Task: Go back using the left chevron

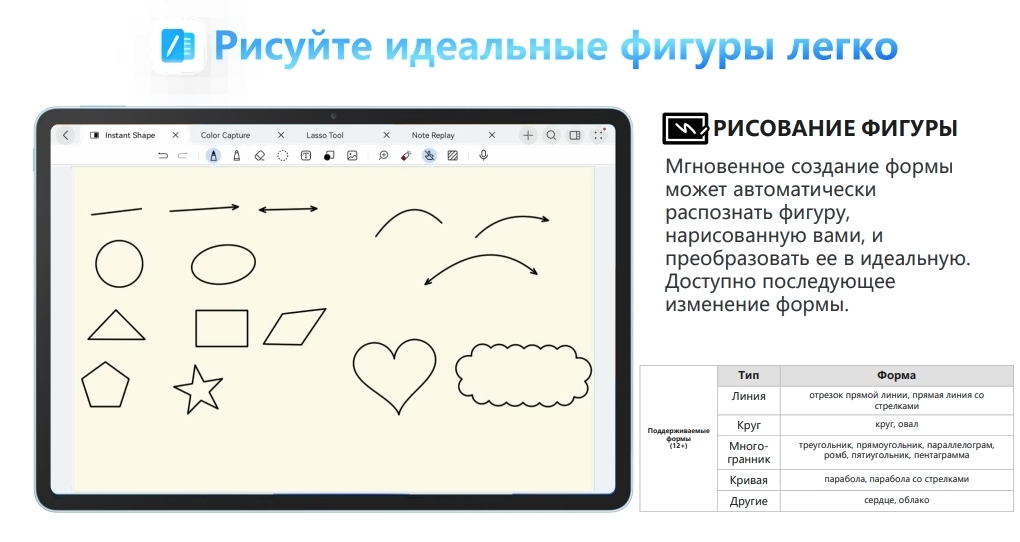Action: [66, 135]
